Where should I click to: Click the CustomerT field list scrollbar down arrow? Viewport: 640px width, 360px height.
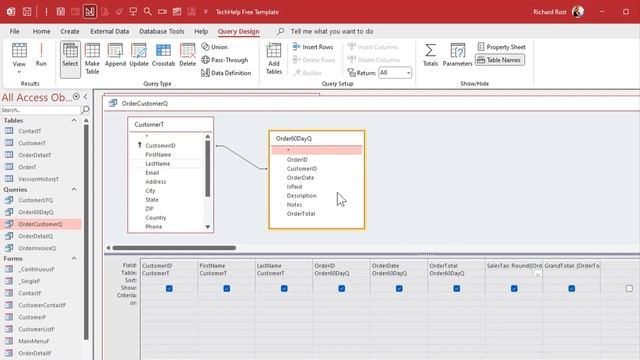[x=207, y=227]
